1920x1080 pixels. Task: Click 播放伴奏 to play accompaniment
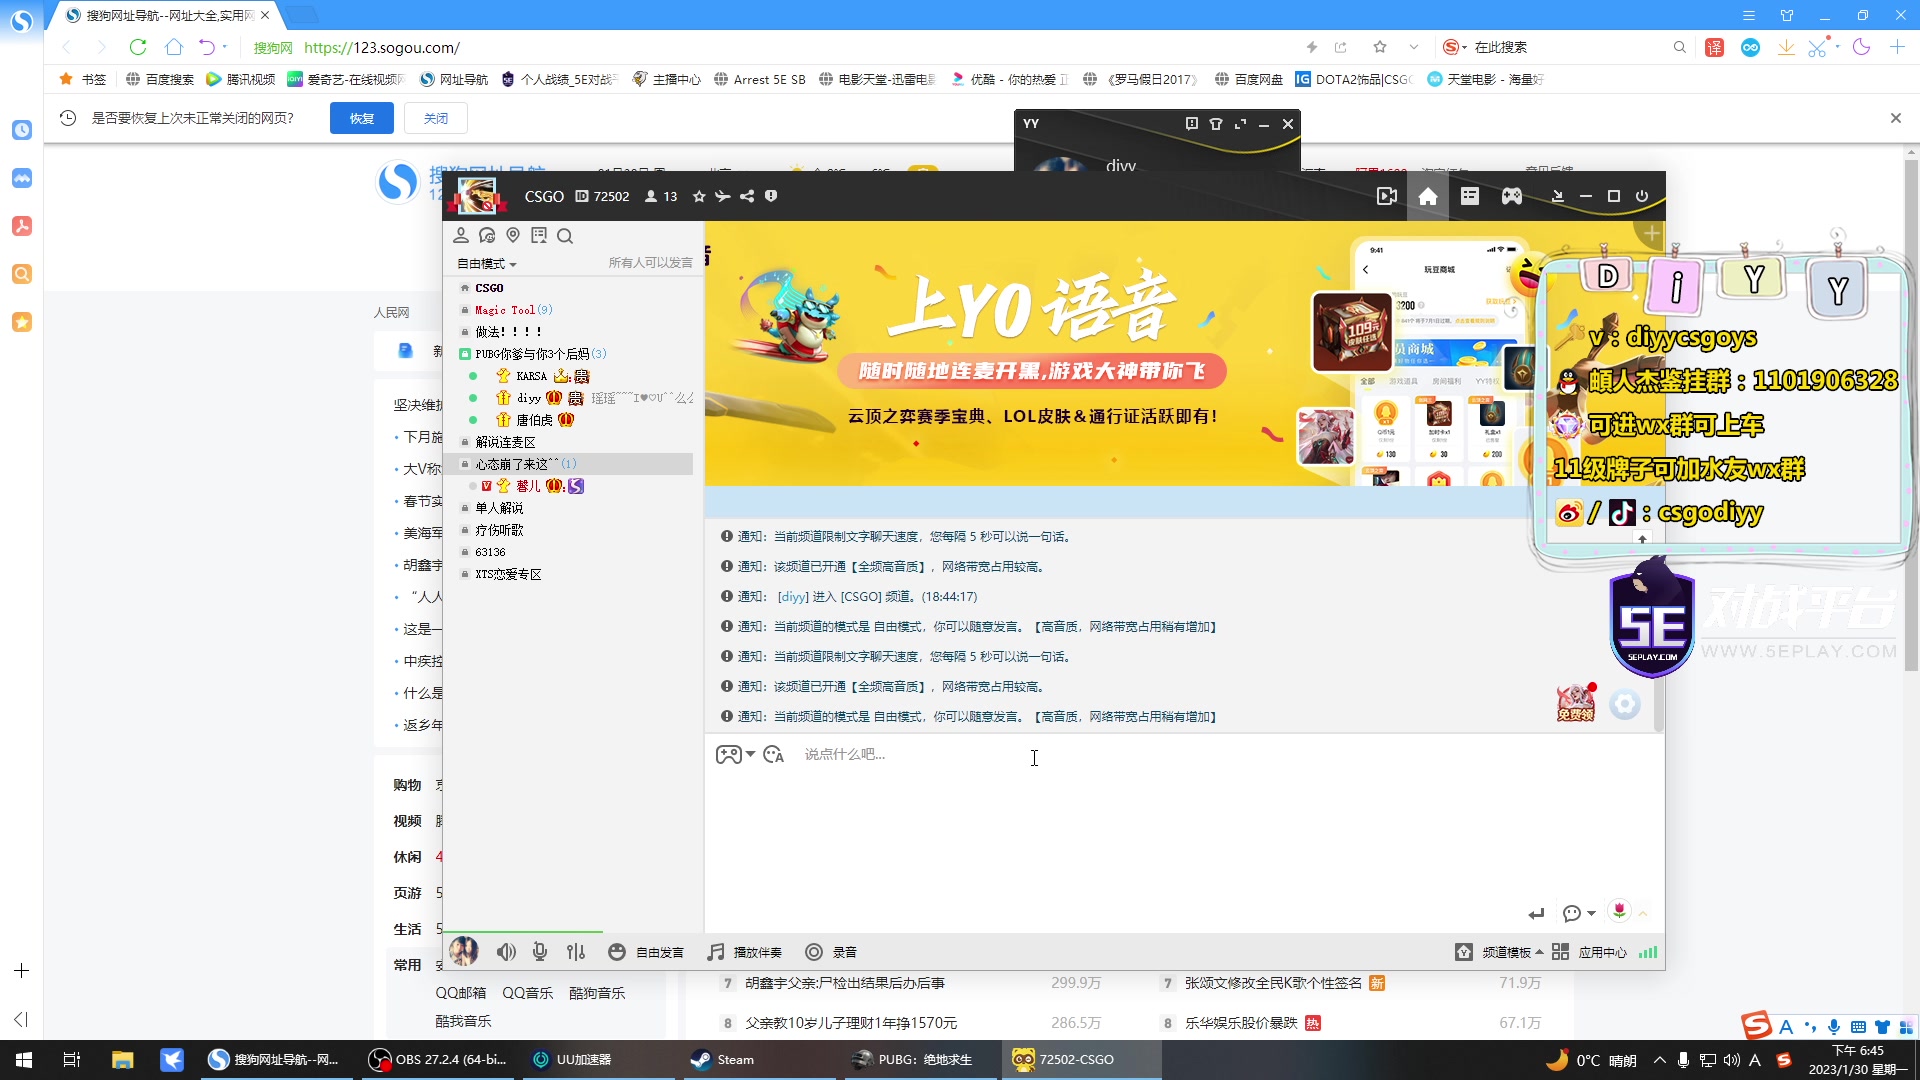(x=745, y=952)
